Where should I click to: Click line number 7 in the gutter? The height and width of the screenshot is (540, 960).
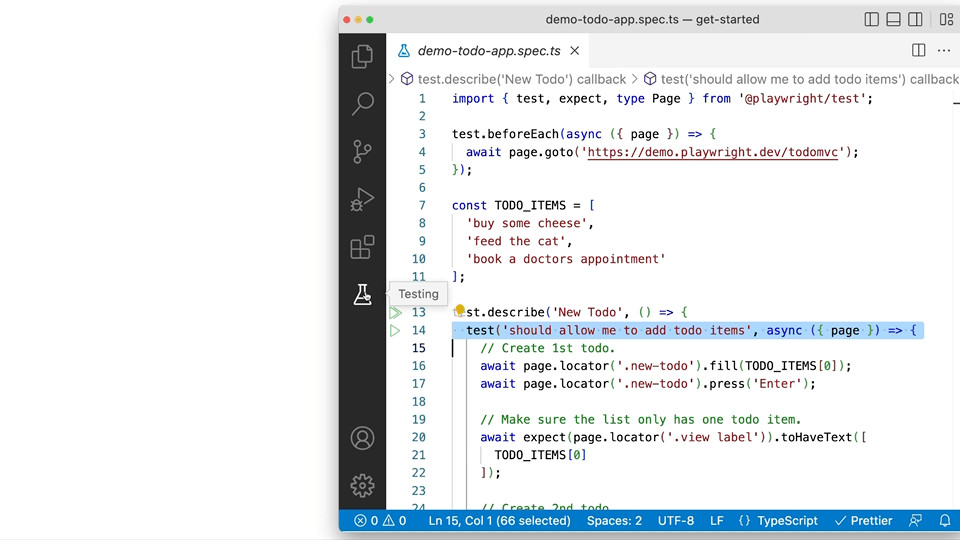point(422,205)
